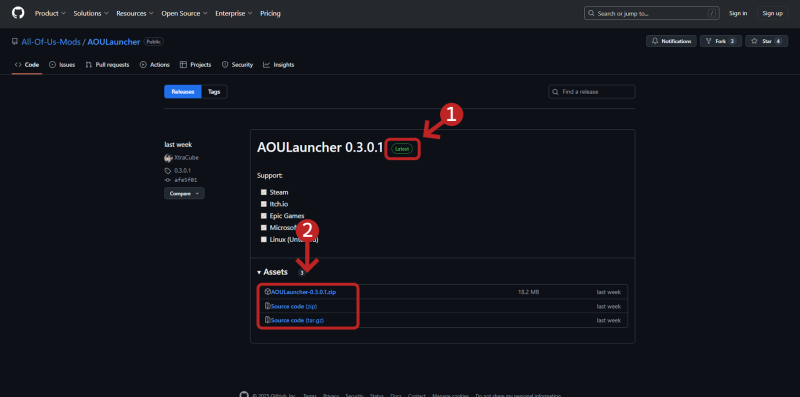
Task: Open Actions via its play icon
Action: [x=143, y=65]
